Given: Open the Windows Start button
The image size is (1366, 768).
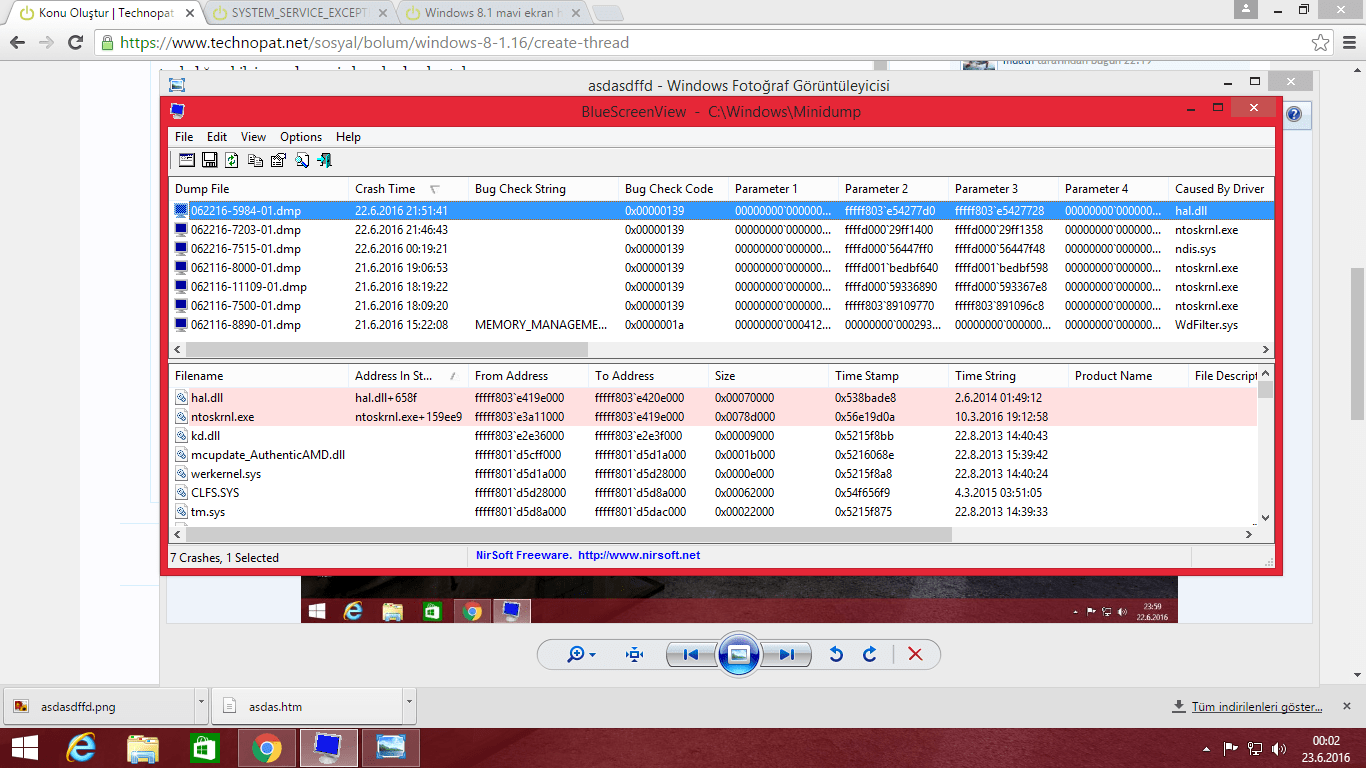Looking at the screenshot, I should click(24, 748).
